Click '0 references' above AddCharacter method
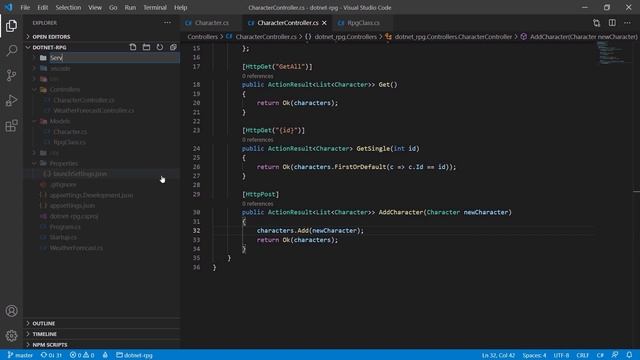Image resolution: width=640 pixels, height=360 pixels. [258, 203]
